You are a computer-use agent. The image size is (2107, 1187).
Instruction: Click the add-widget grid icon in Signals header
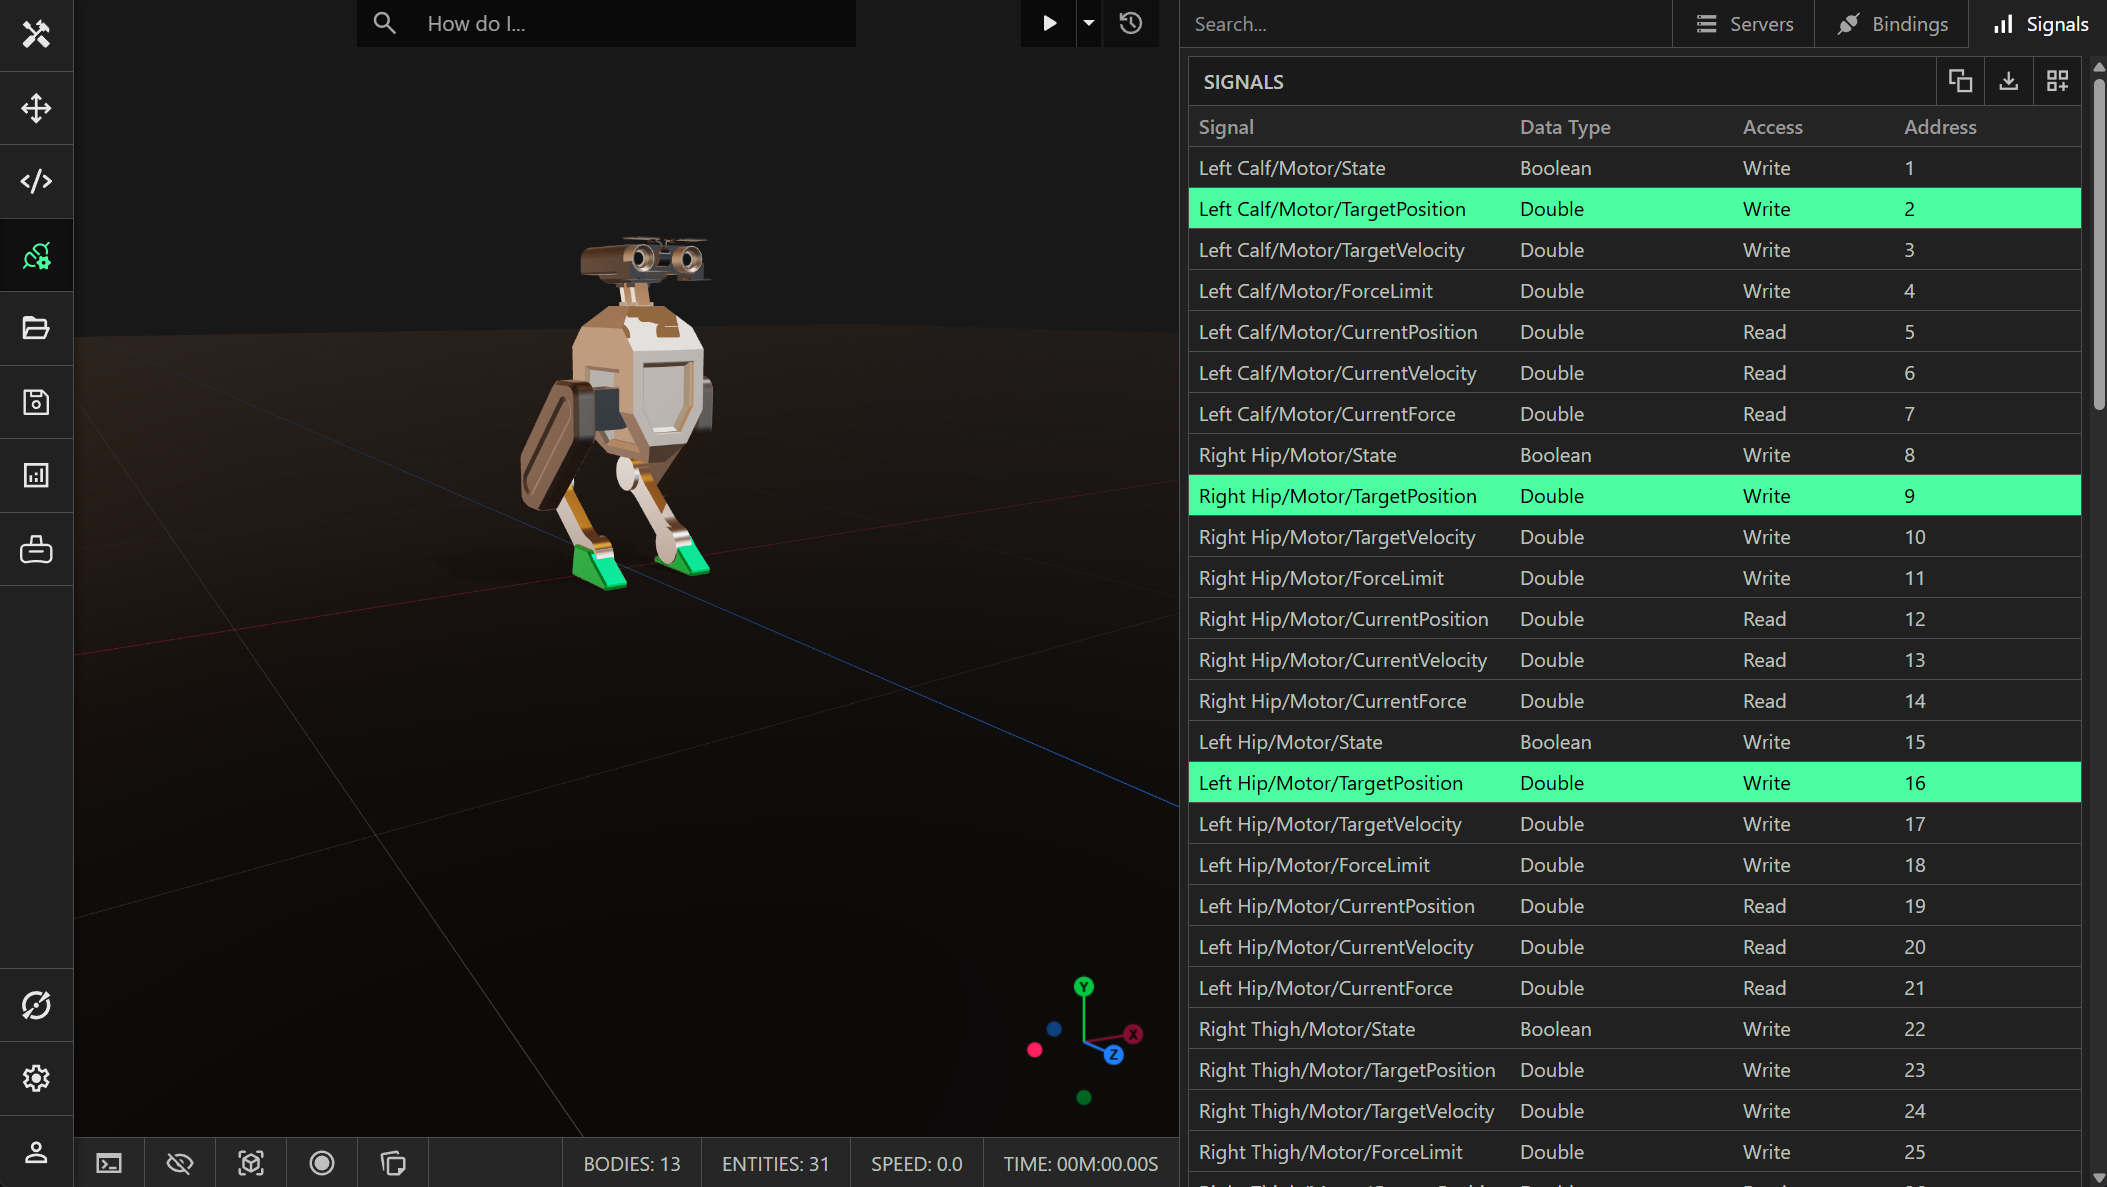click(x=2057, y=81)
